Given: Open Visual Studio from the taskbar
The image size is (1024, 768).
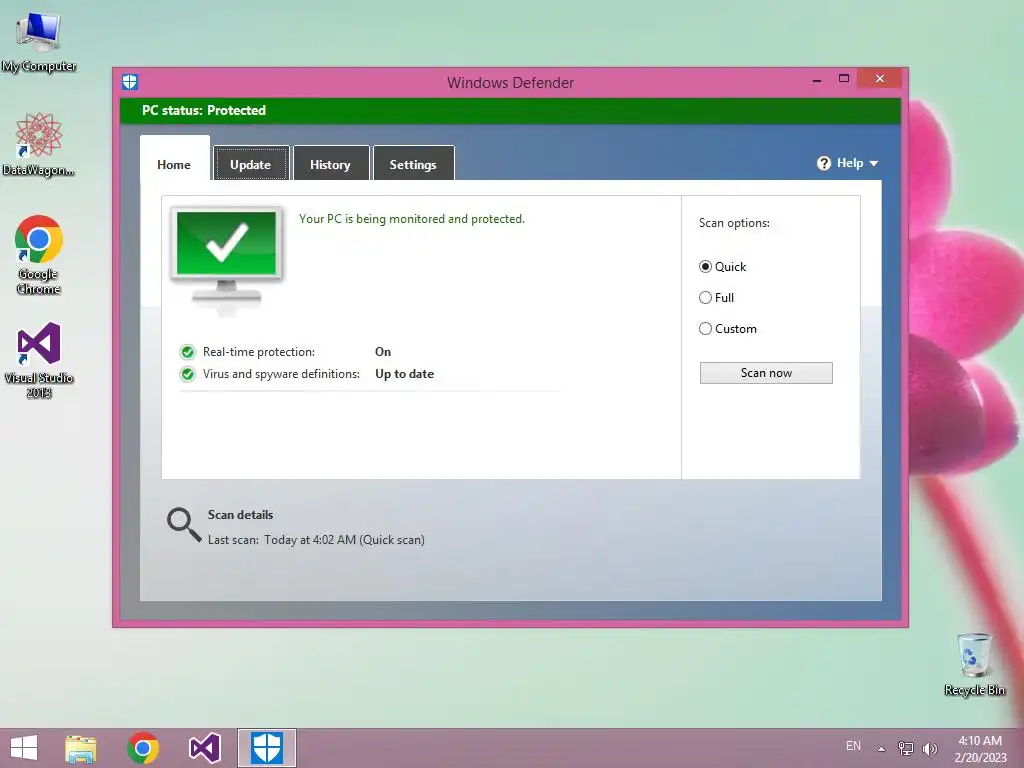Looking at the screenshot, I should click(204, 748).
